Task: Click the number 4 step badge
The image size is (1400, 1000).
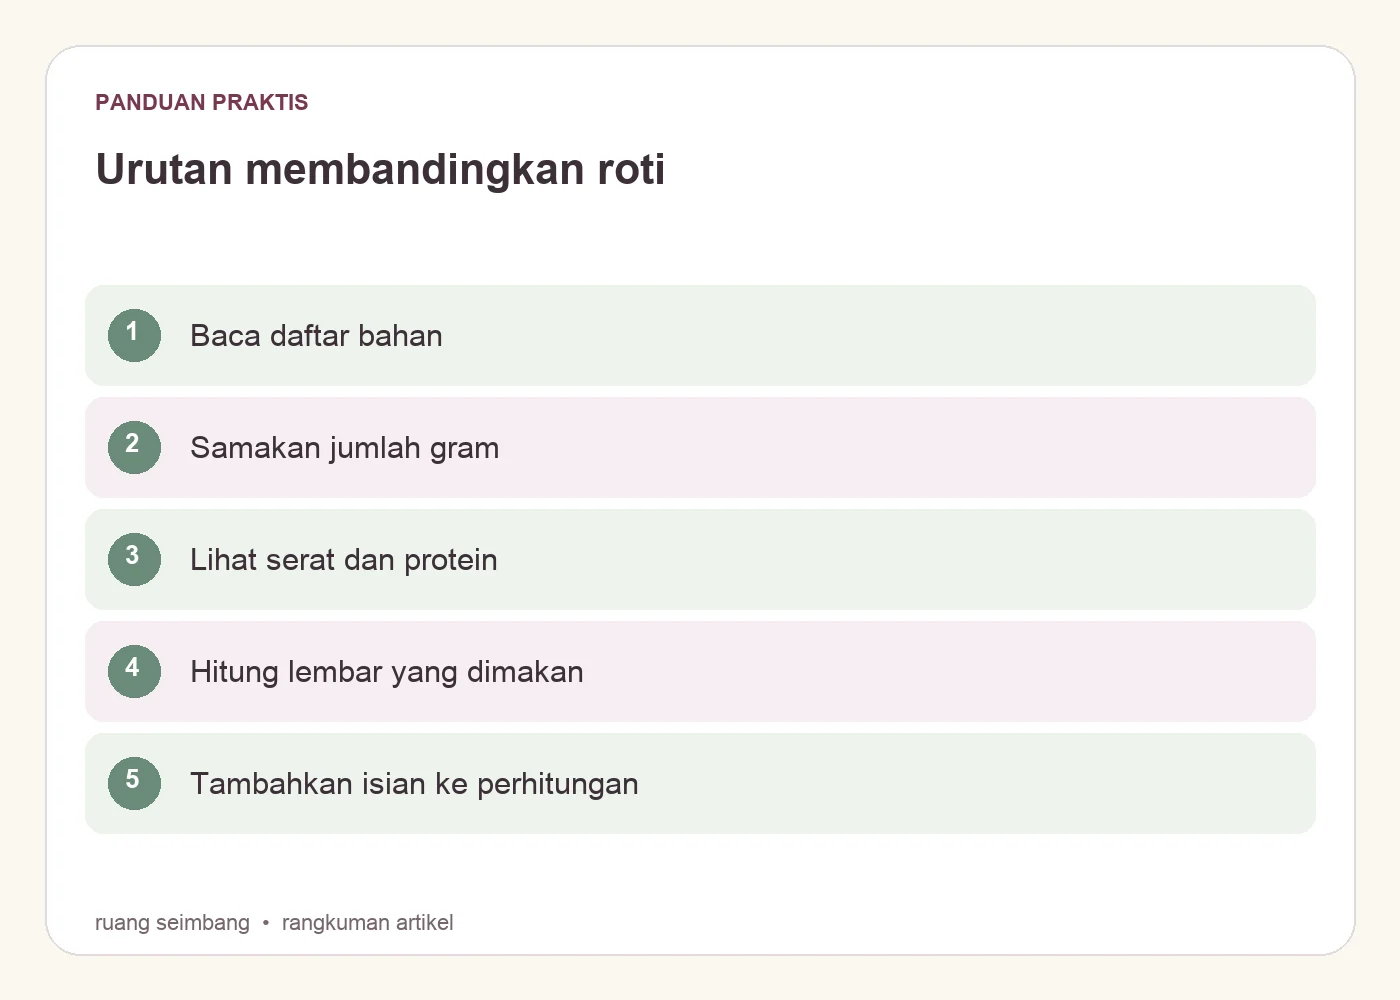Action: click(x=134, y=671)
